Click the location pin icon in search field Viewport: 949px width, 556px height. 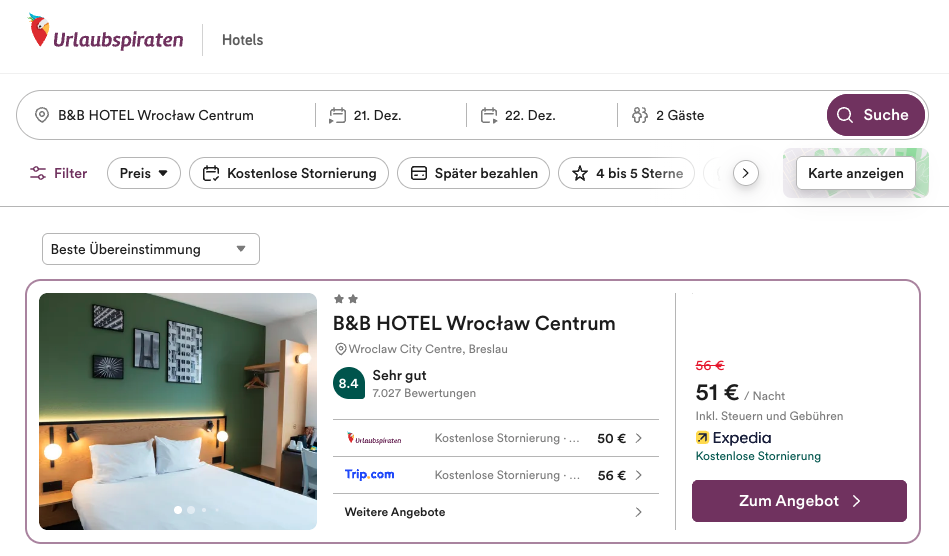pyautogui.click(x=42, y=115)
